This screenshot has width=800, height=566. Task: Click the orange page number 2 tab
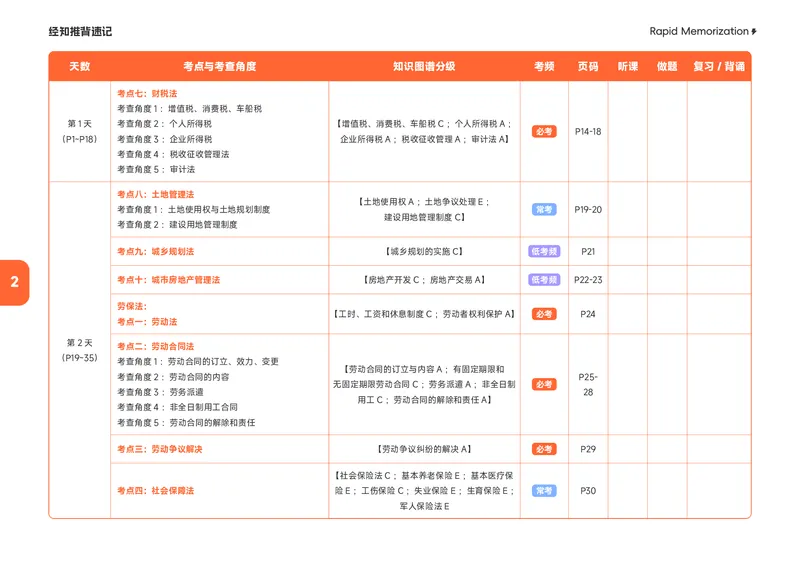[x=14, y=282]
